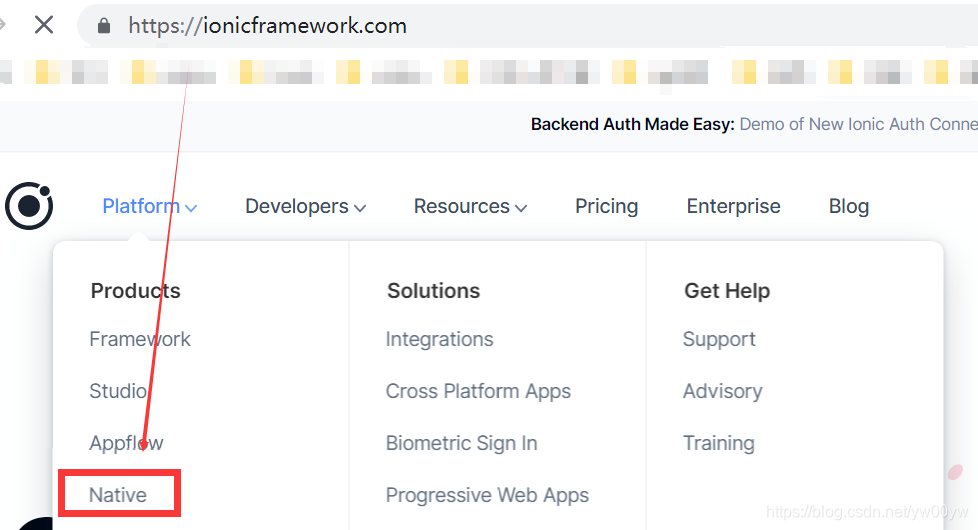Open the Platform dropdown menu
This screenshot has height=530, width=978.
click(x=150, y=206)
